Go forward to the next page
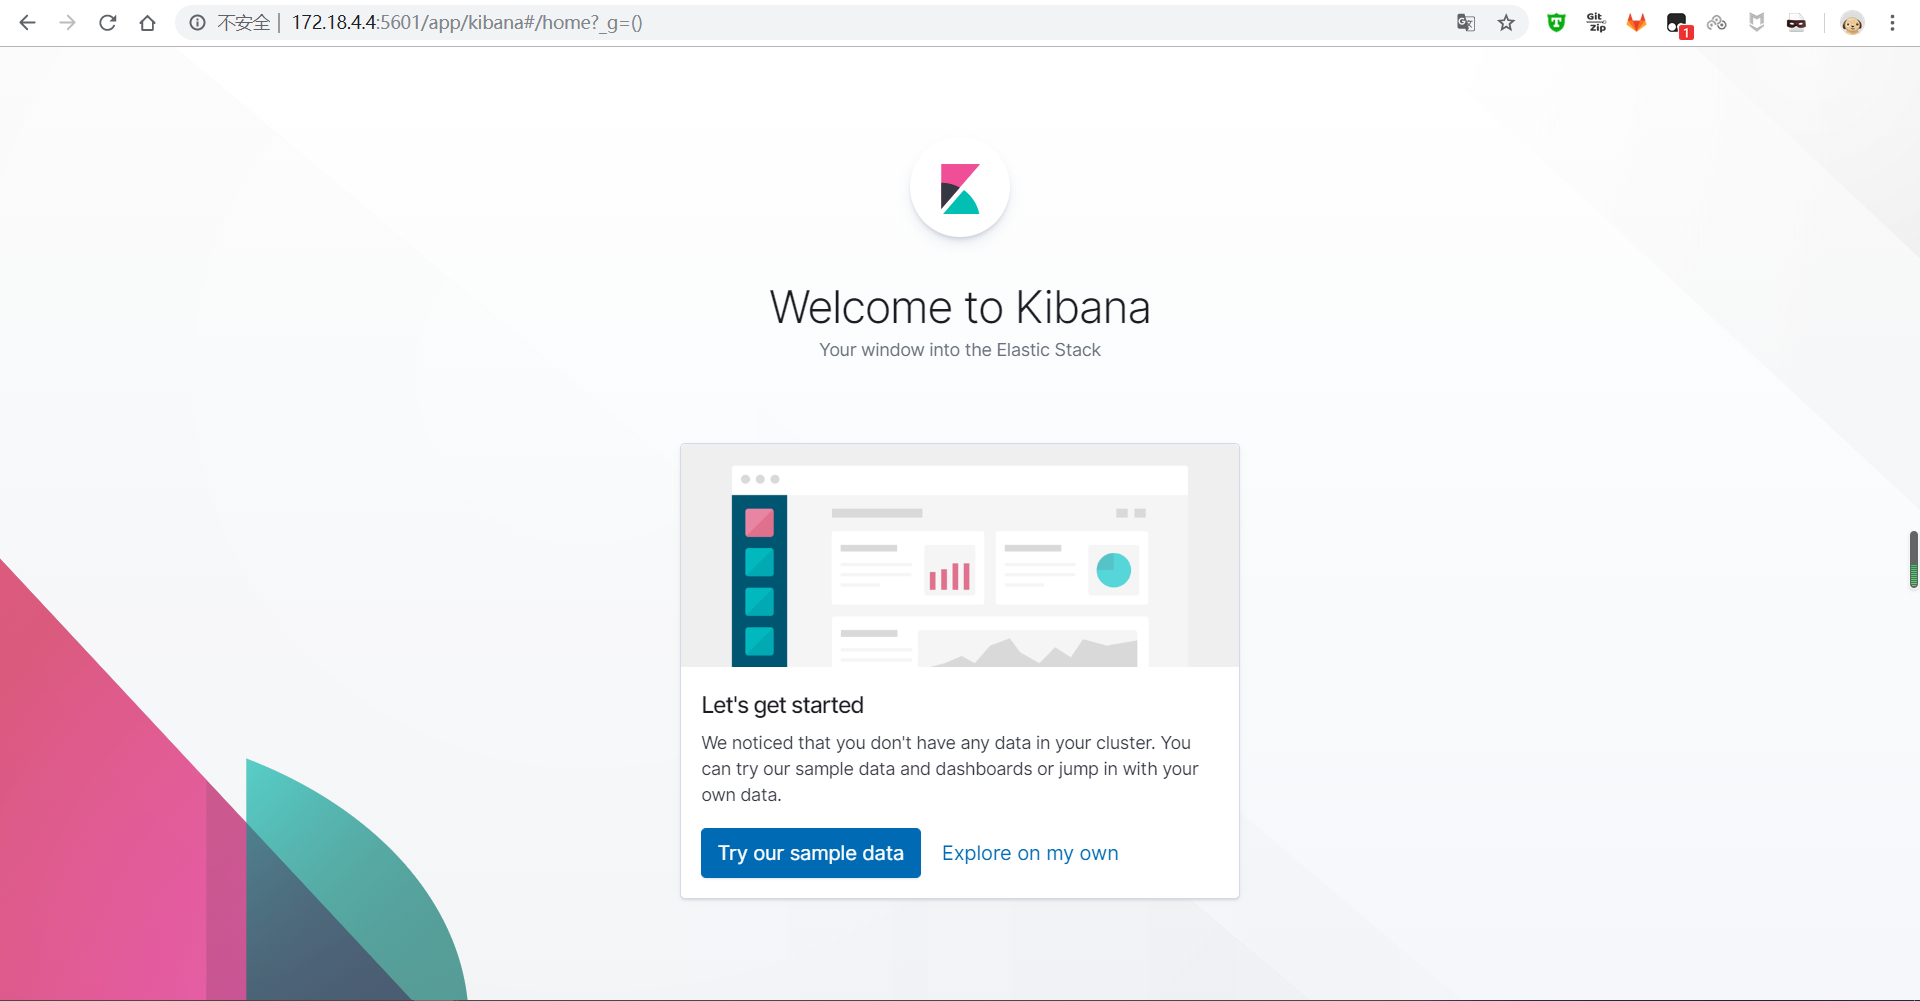The width and height of the screenshot is (1920, 1001). coord(68,22)
